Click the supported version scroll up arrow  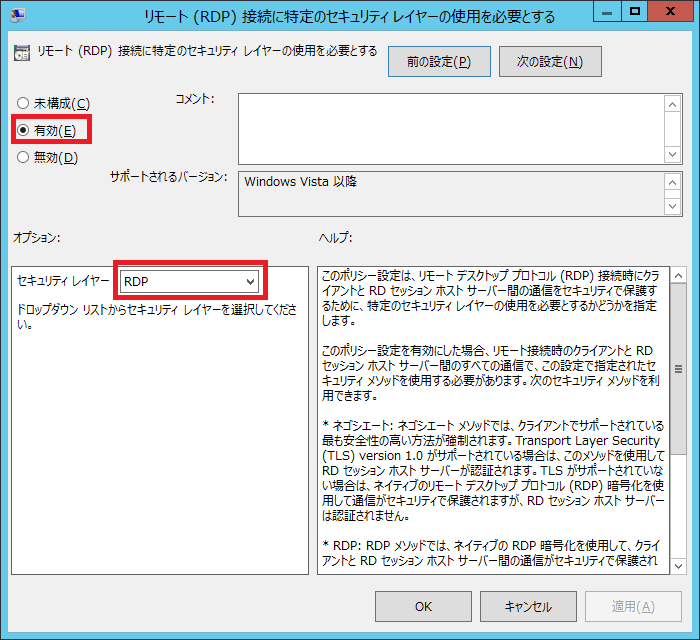click(x=672, y=183)
